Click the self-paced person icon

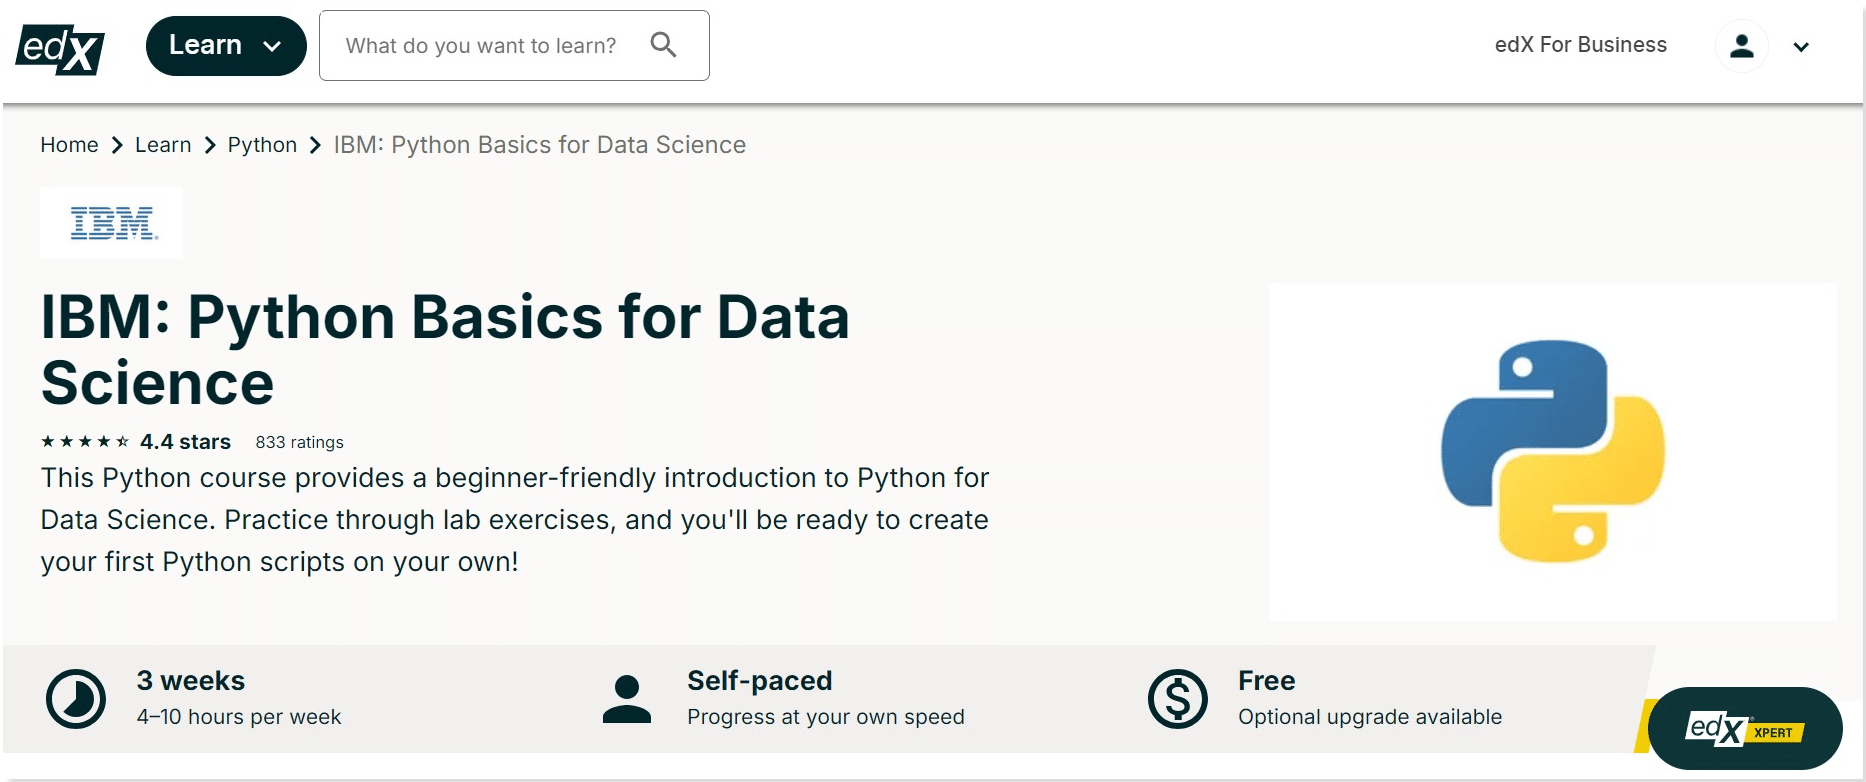point(627,699)
